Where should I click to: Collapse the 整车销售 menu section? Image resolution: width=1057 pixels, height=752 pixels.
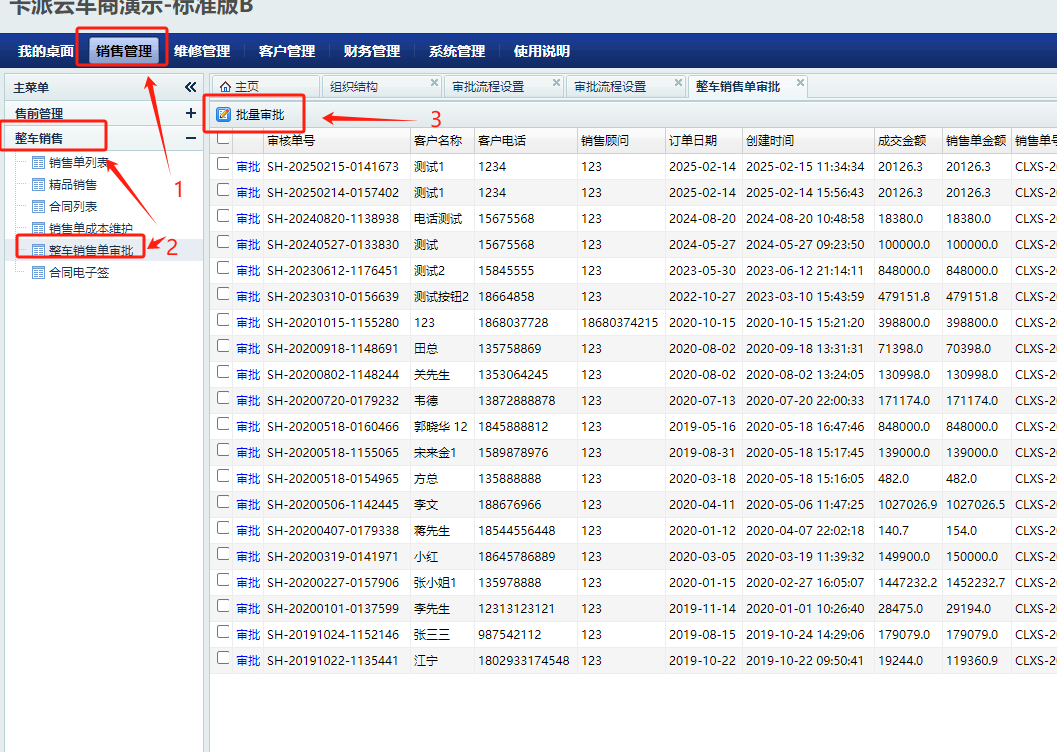(x=190, y=138)
